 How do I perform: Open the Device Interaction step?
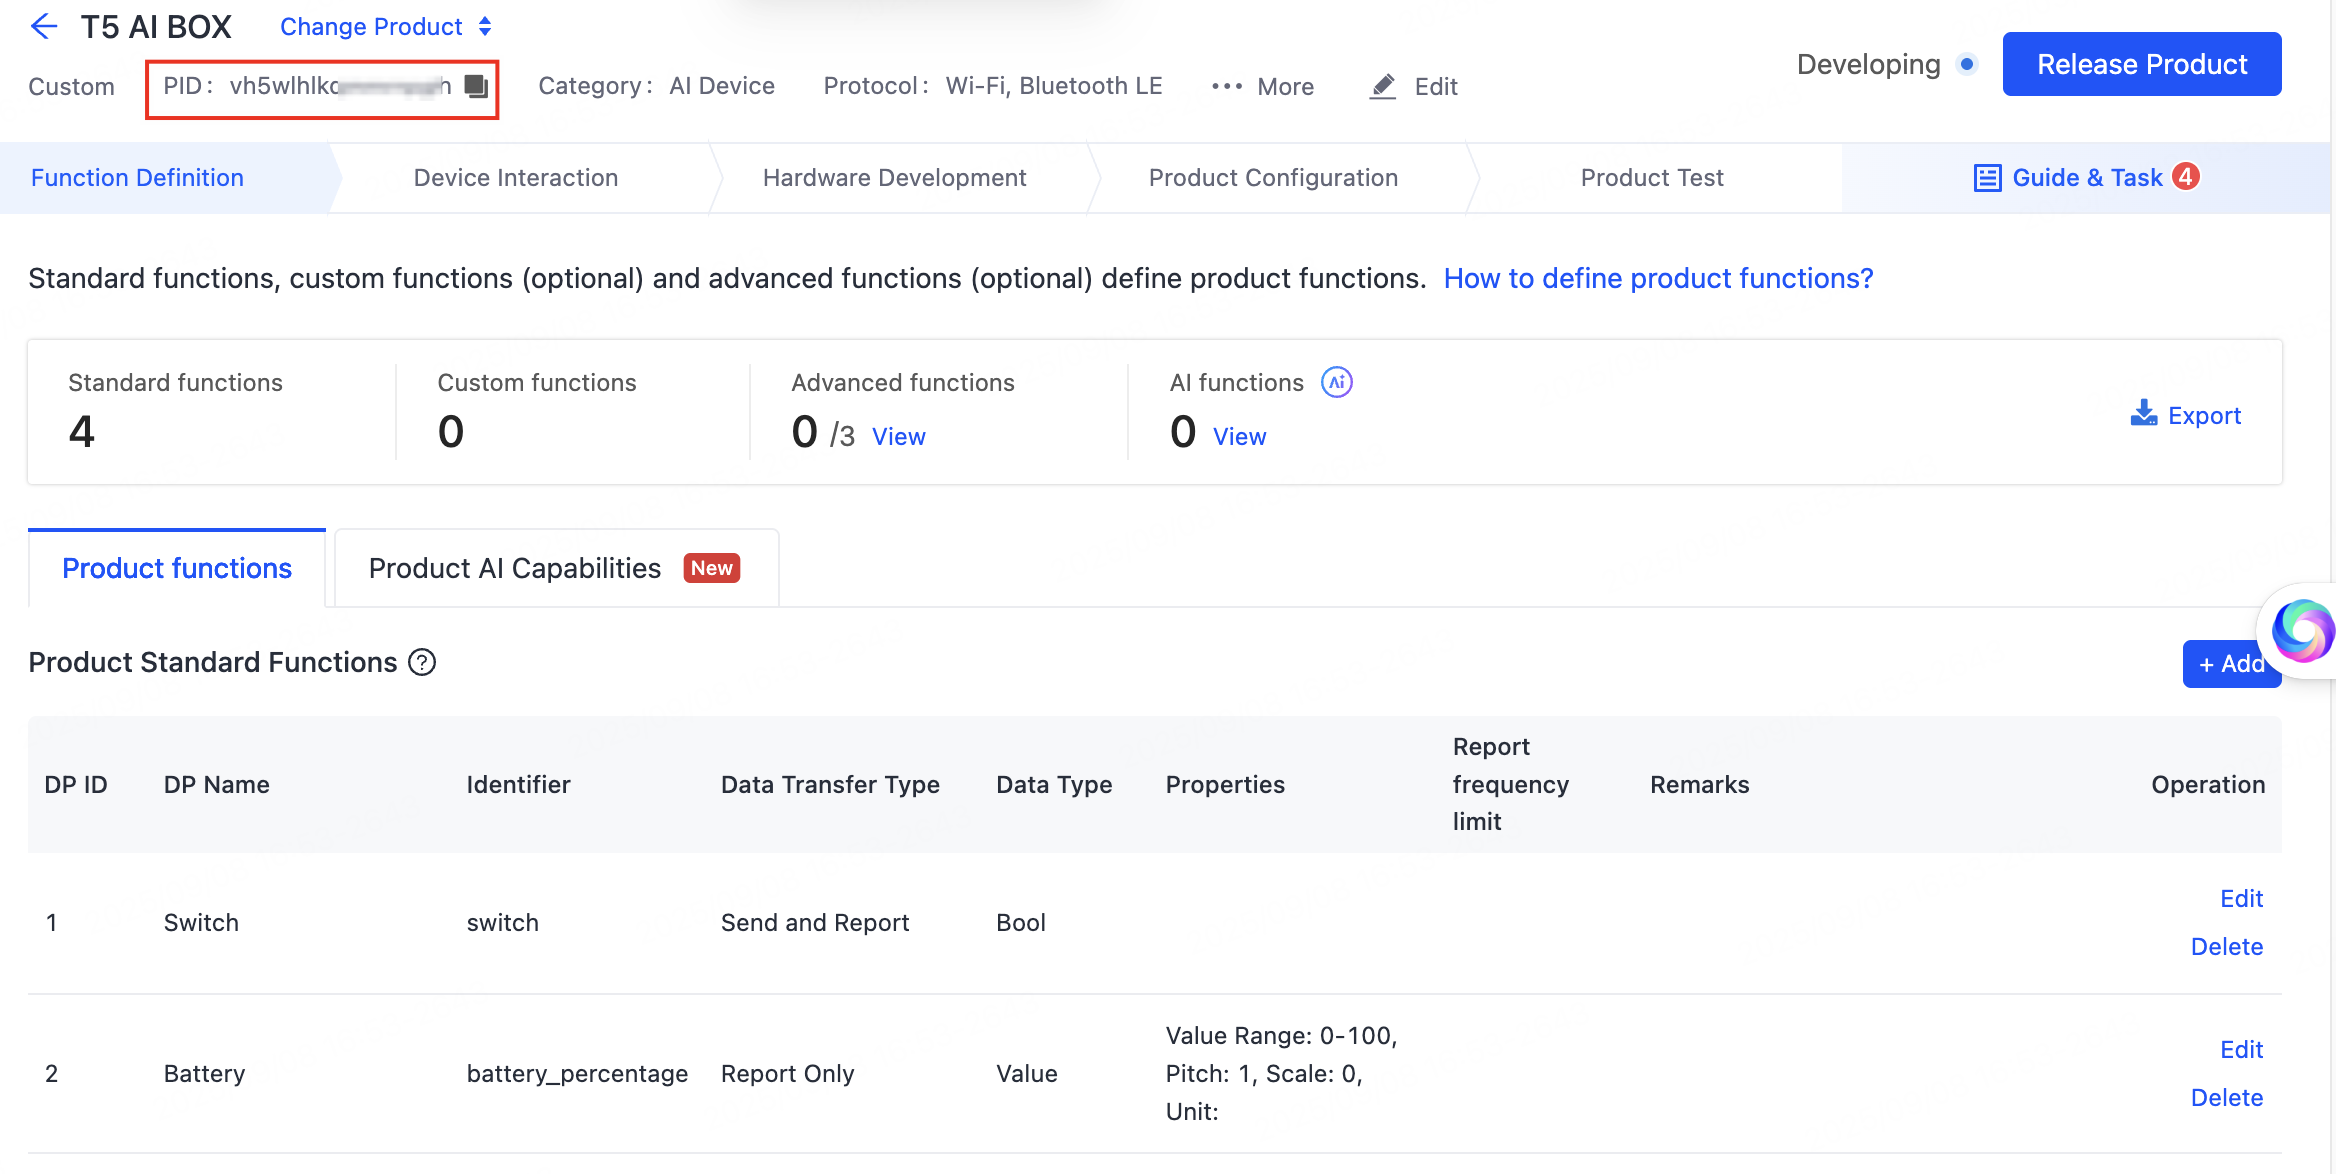point(516,178)
